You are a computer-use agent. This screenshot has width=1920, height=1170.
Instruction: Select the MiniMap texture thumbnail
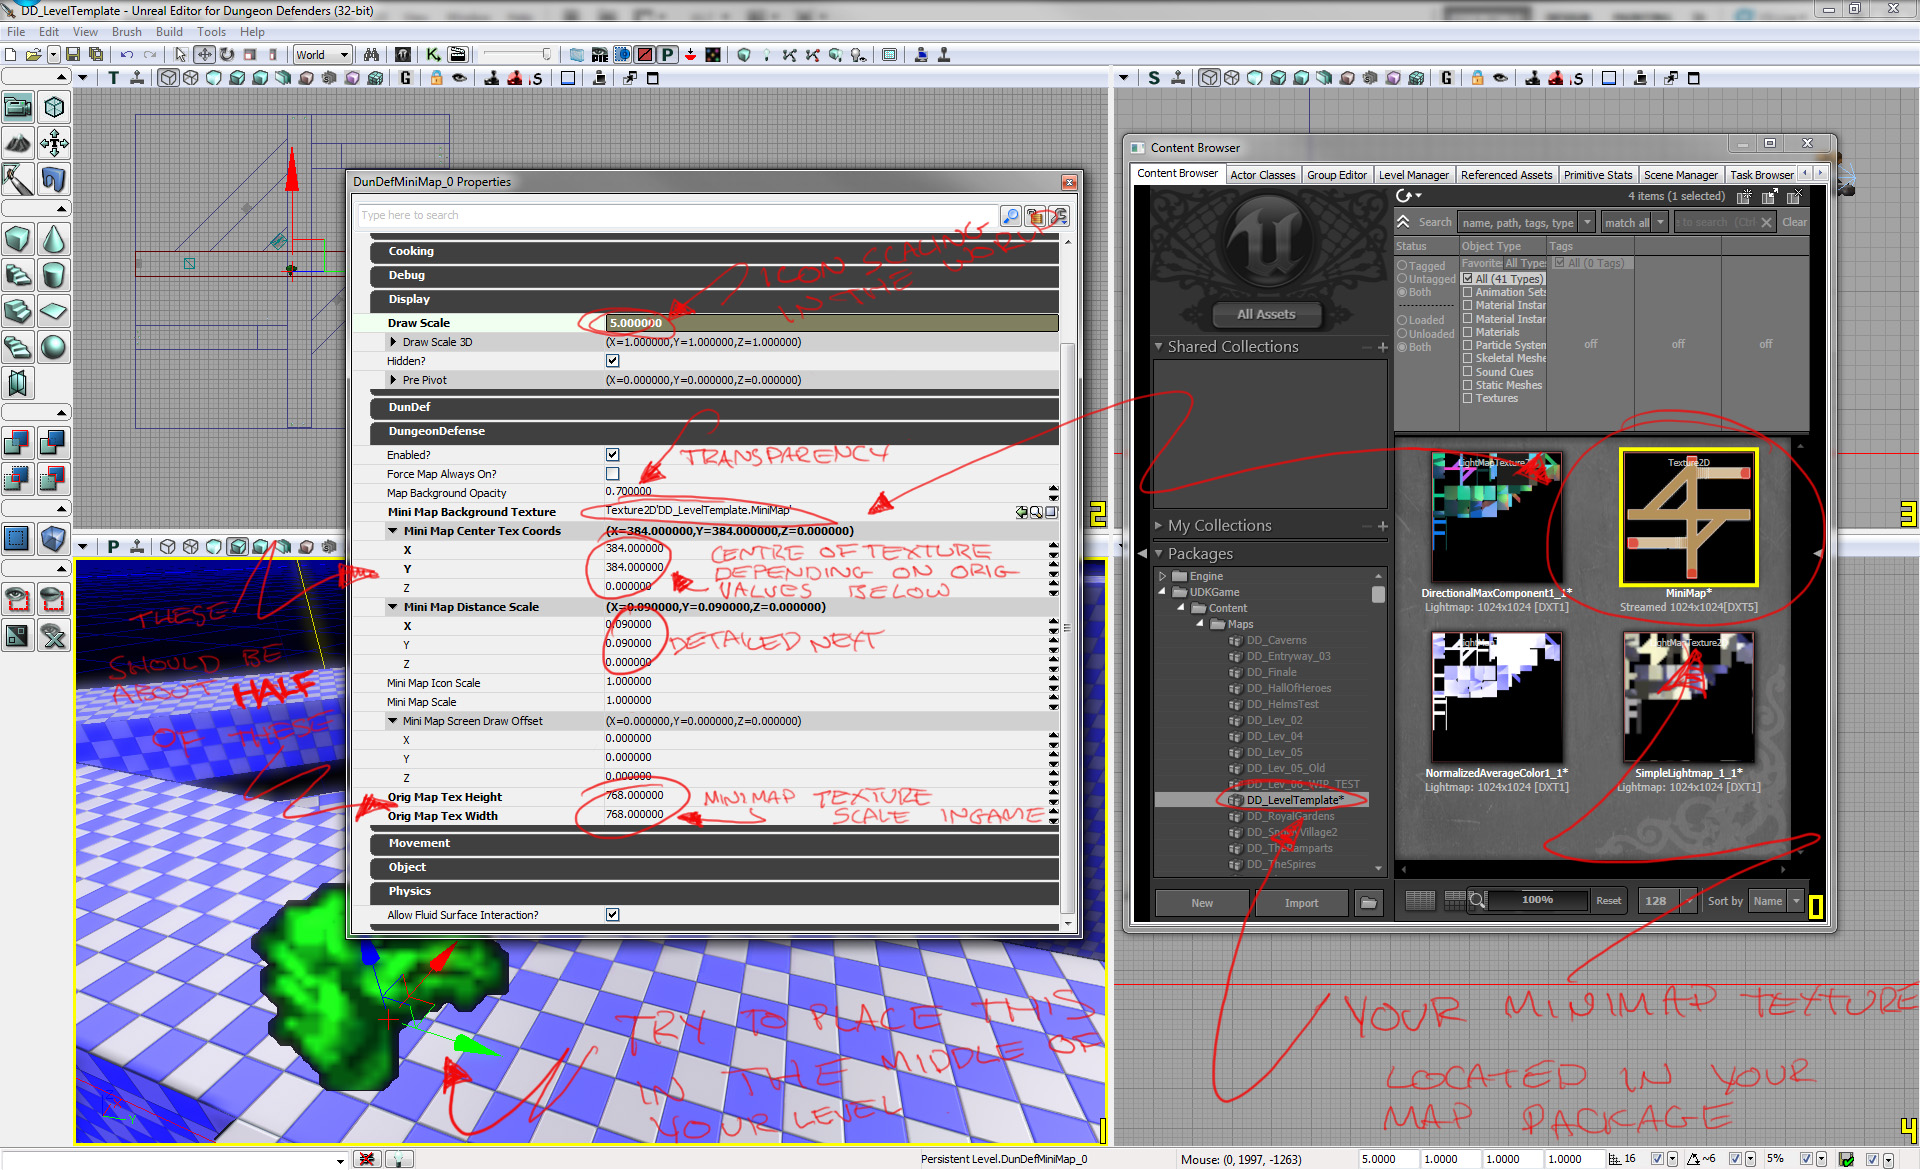click(x=1688, y=518)
